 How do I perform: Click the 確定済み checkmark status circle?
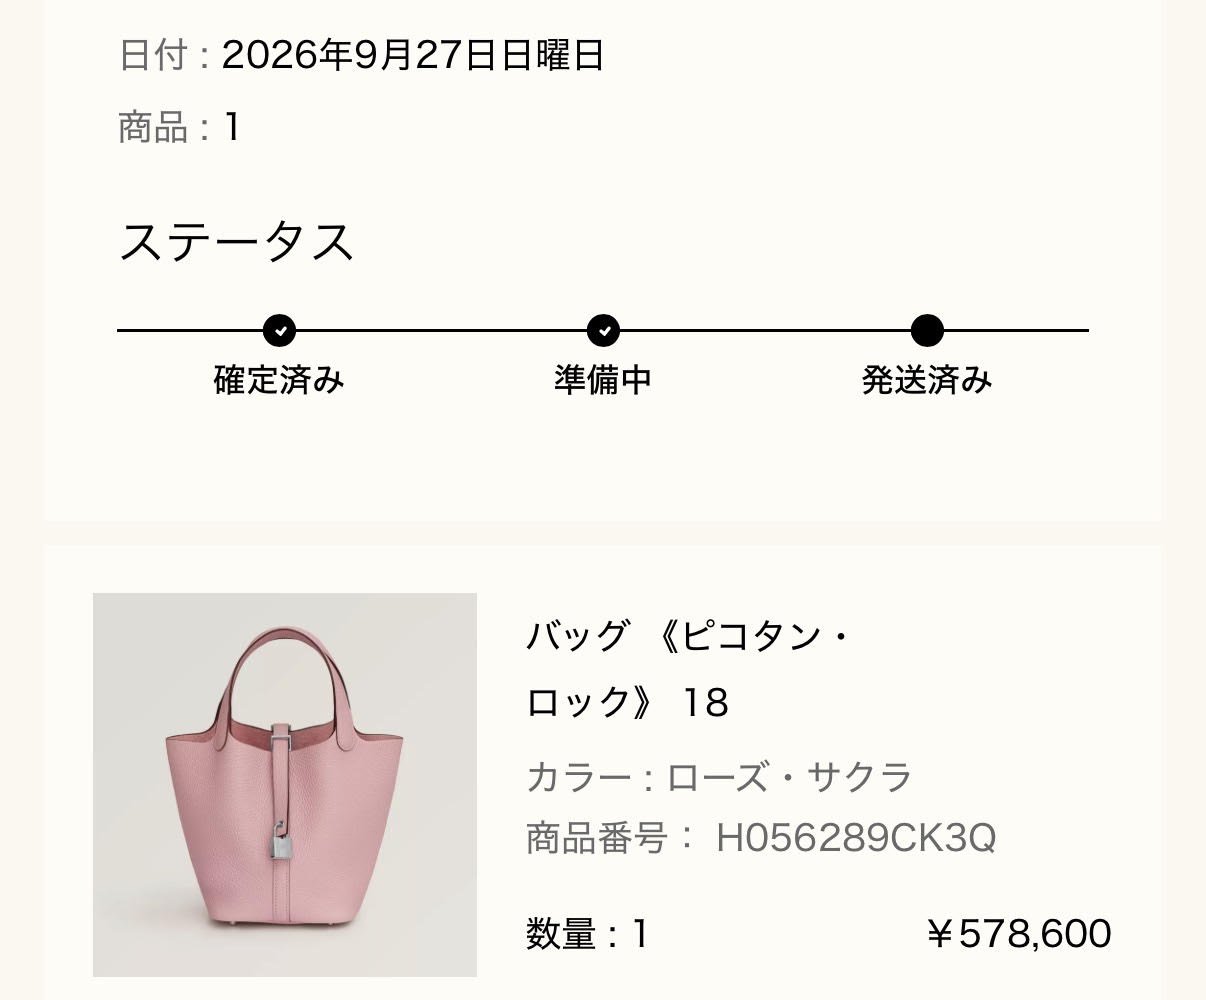[x=279, y=330]
